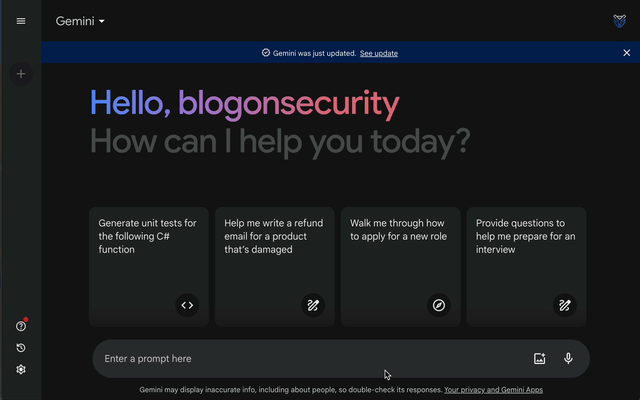This screenshot has height=400, width=640.
Task: Click the upload image icon
Action: pos(540,358)
